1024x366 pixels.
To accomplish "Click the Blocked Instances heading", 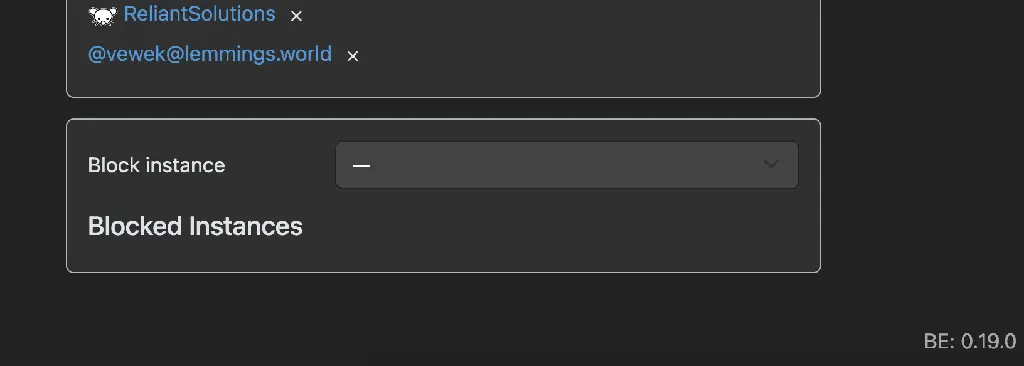I will (x=195, y=226).
